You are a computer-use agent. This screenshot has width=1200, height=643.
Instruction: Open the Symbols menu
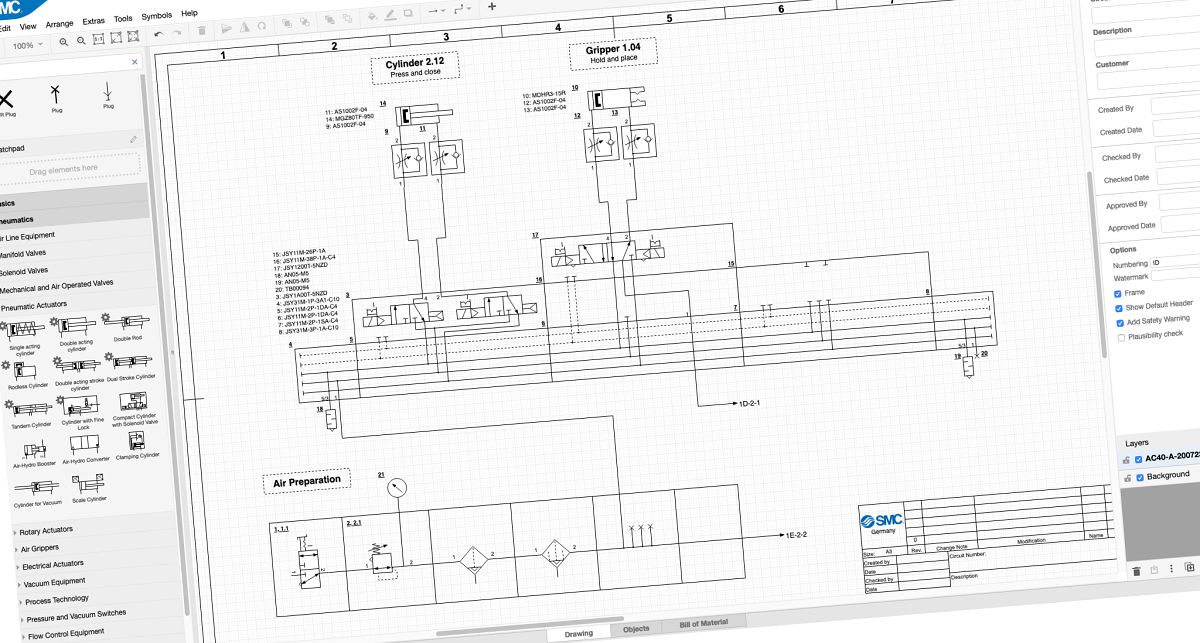[156, 16]
